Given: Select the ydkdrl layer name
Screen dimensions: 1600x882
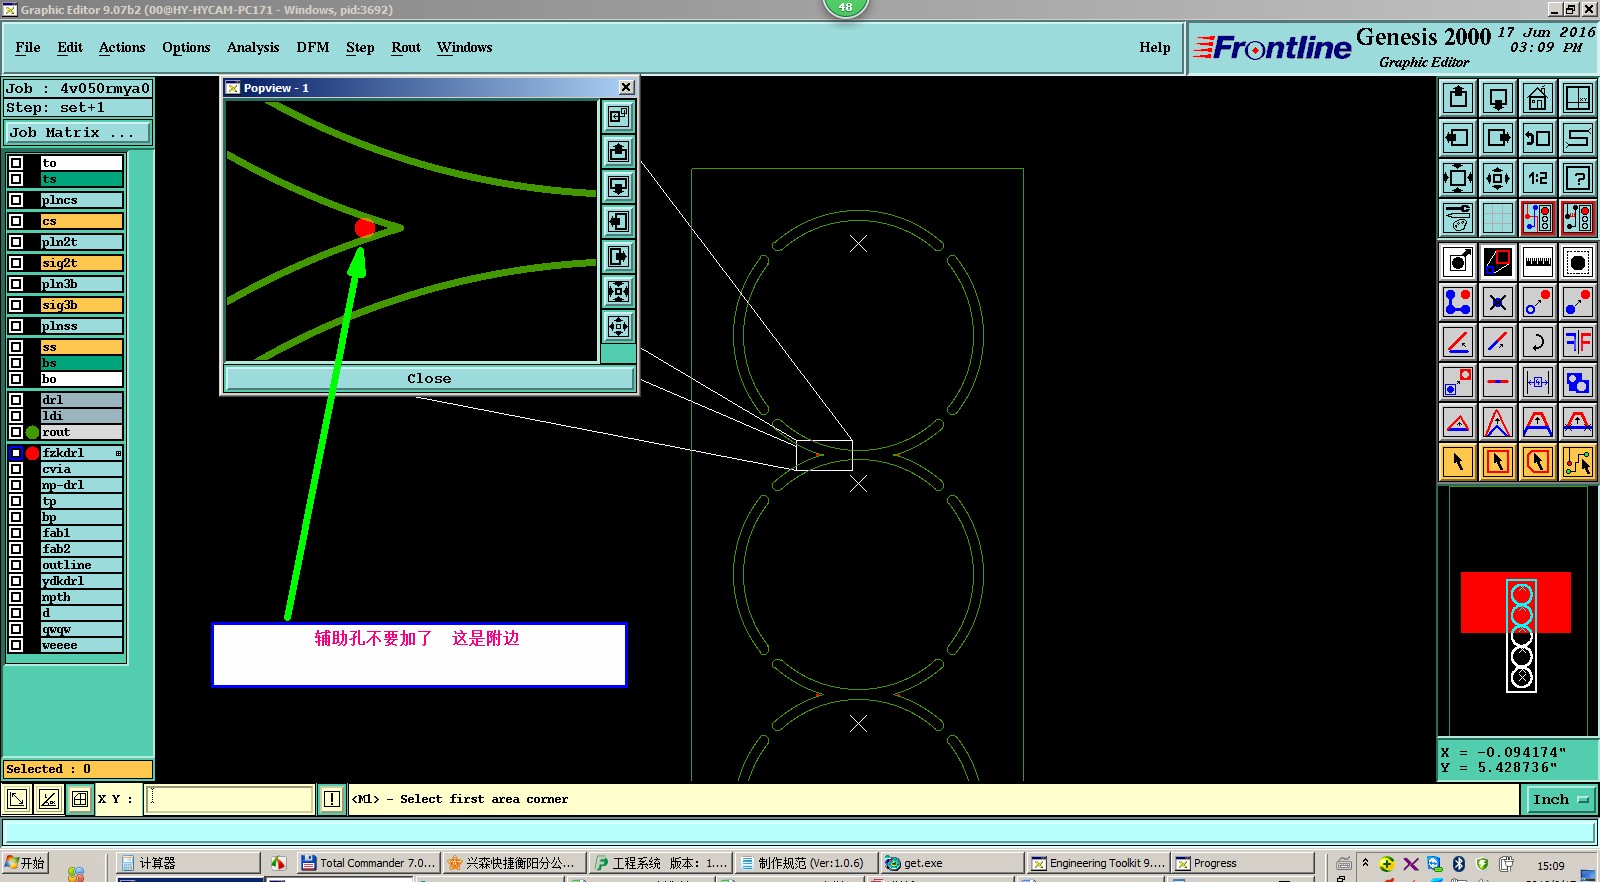Looking at the screenshot, I should [x=82, y=581].
